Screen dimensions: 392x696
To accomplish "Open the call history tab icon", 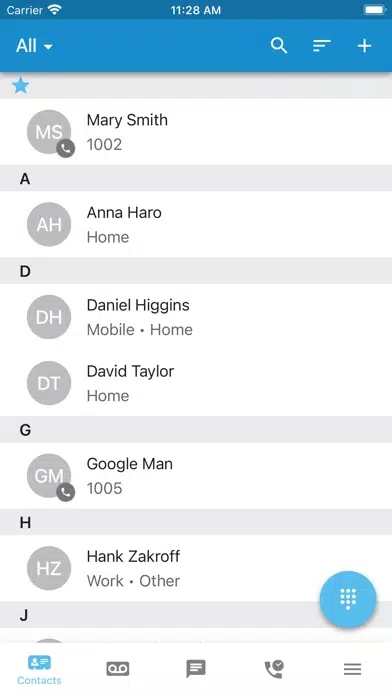I will (274, 669).
